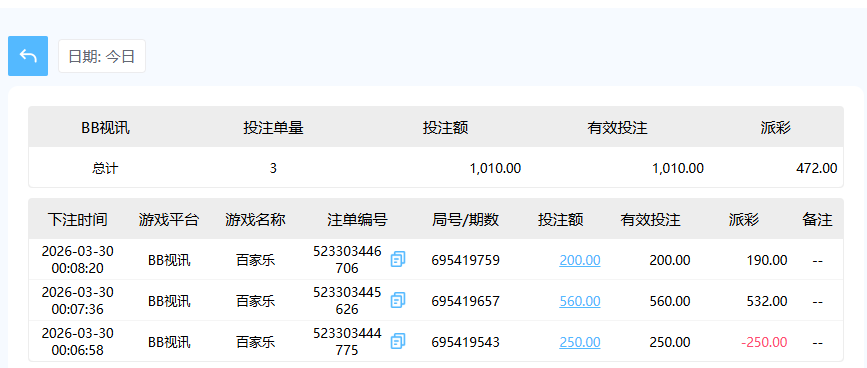The width and height of the screenshot is (867, 368).
Task: Copy bet number 523303444775
Action: 398,341
